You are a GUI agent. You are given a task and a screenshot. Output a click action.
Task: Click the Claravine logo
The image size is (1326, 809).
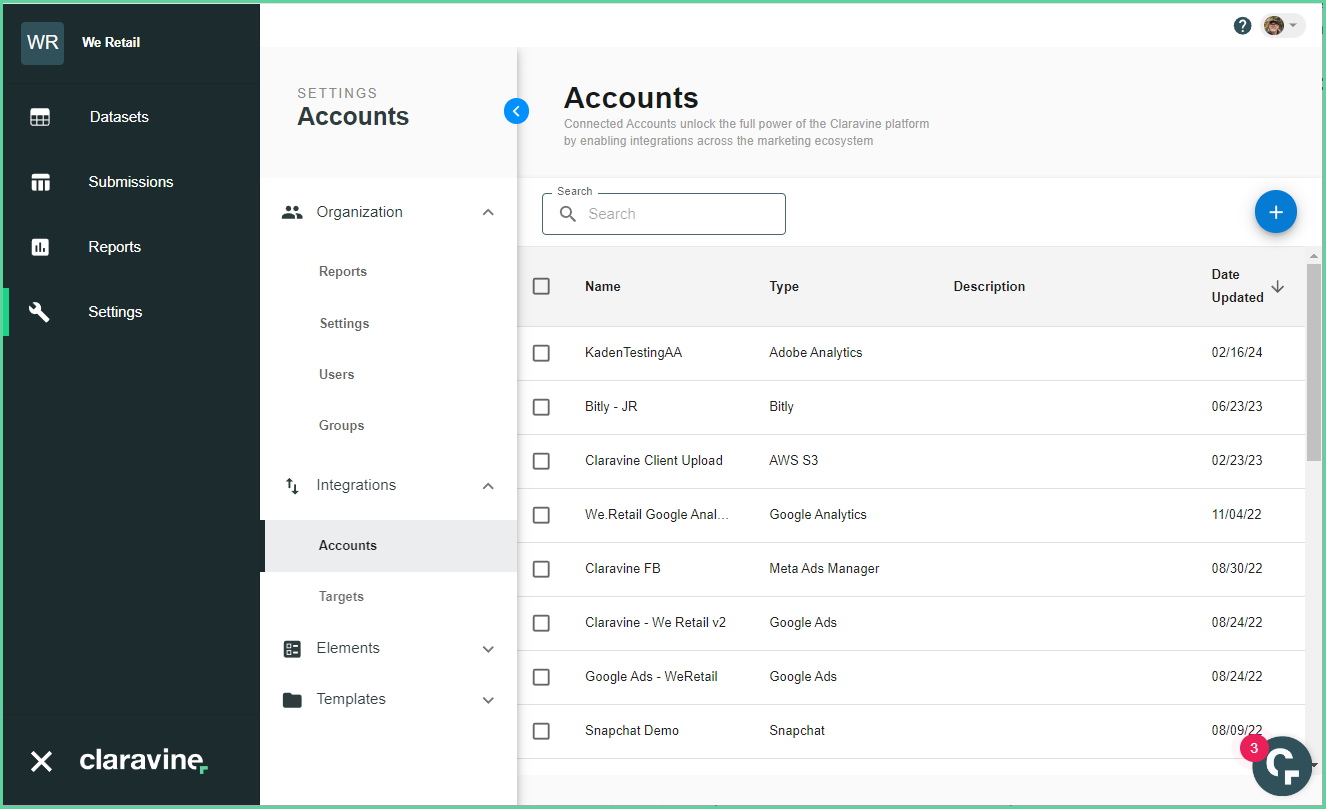click(144, 760)
